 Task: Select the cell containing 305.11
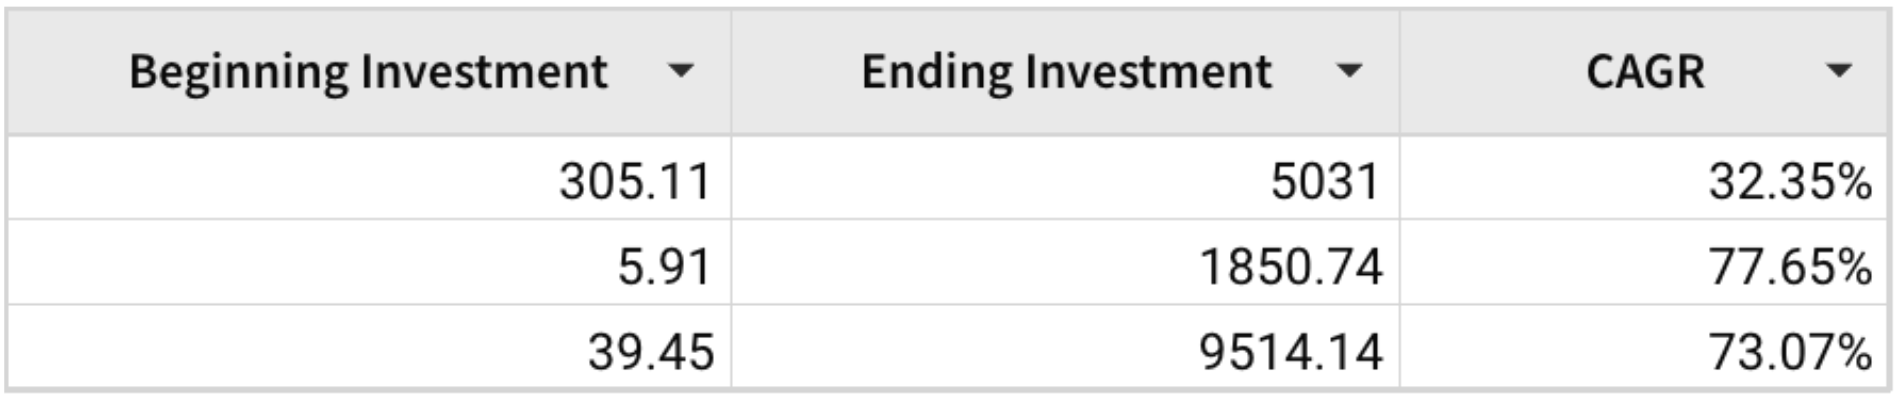click(369, 178)
